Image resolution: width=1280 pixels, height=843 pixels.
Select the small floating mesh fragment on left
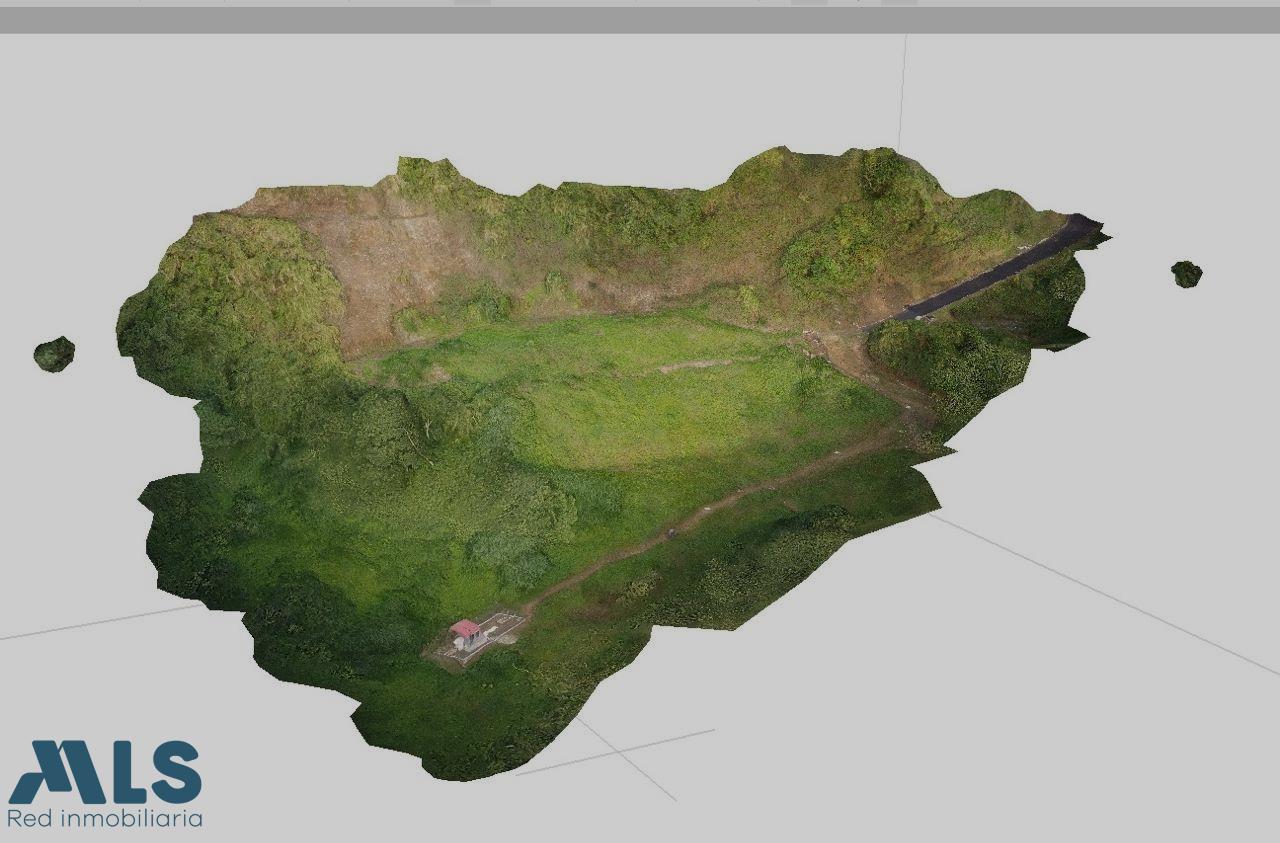tap(54, 354)
